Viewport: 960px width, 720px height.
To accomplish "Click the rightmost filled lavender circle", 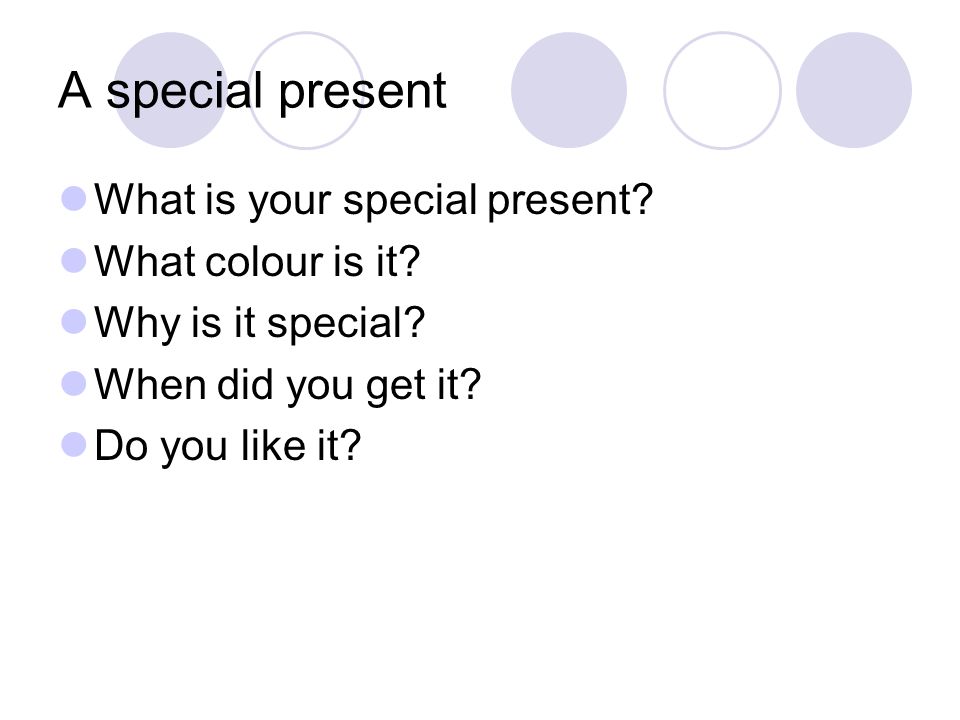I will 854,90.
